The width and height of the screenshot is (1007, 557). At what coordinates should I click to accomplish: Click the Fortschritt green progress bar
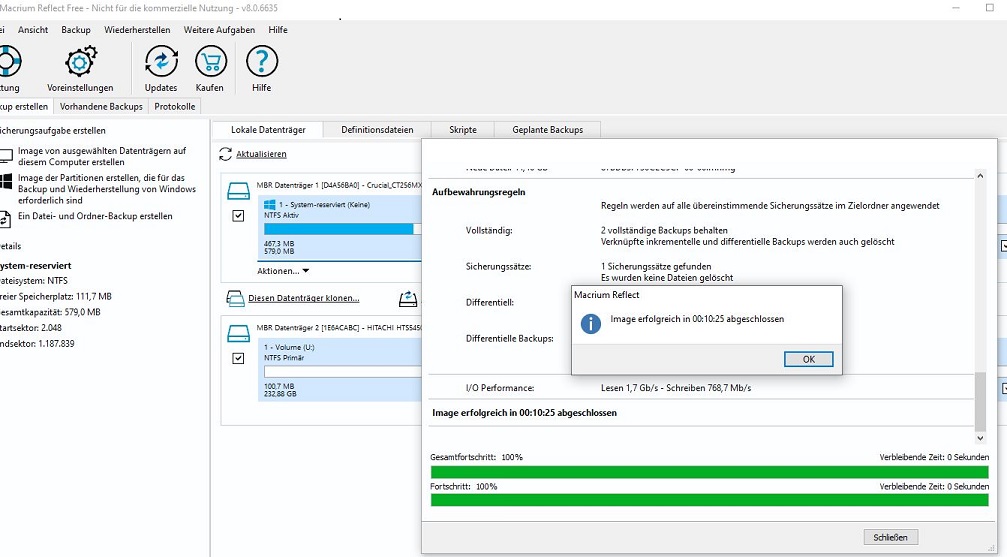(710, 500)
